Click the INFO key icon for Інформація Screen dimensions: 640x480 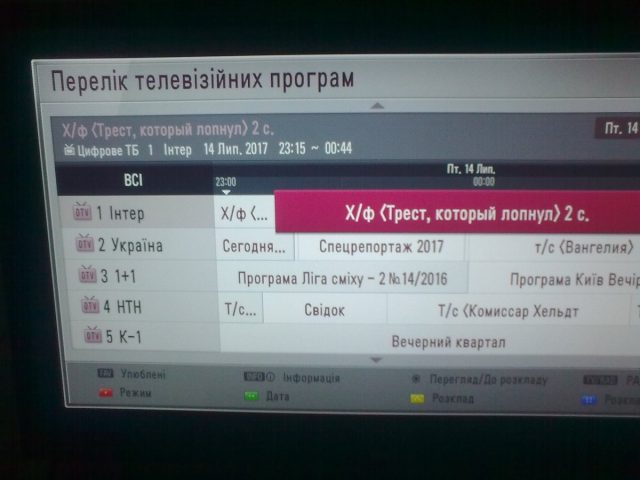(x=259, y=377)
